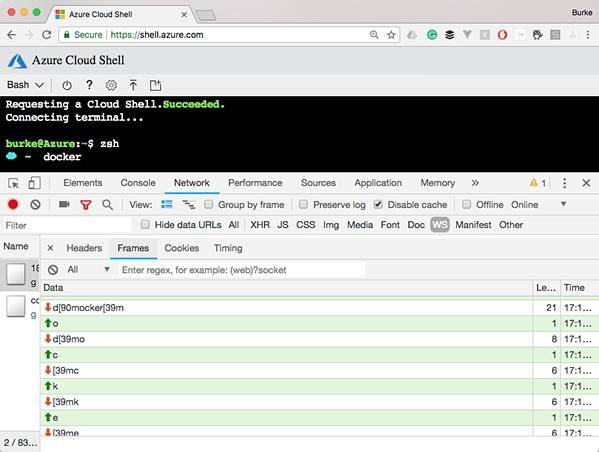The width and height of the screenshot is (599, 452).
Task: Filter requests by XHR
Action: (x=260, y=225)
